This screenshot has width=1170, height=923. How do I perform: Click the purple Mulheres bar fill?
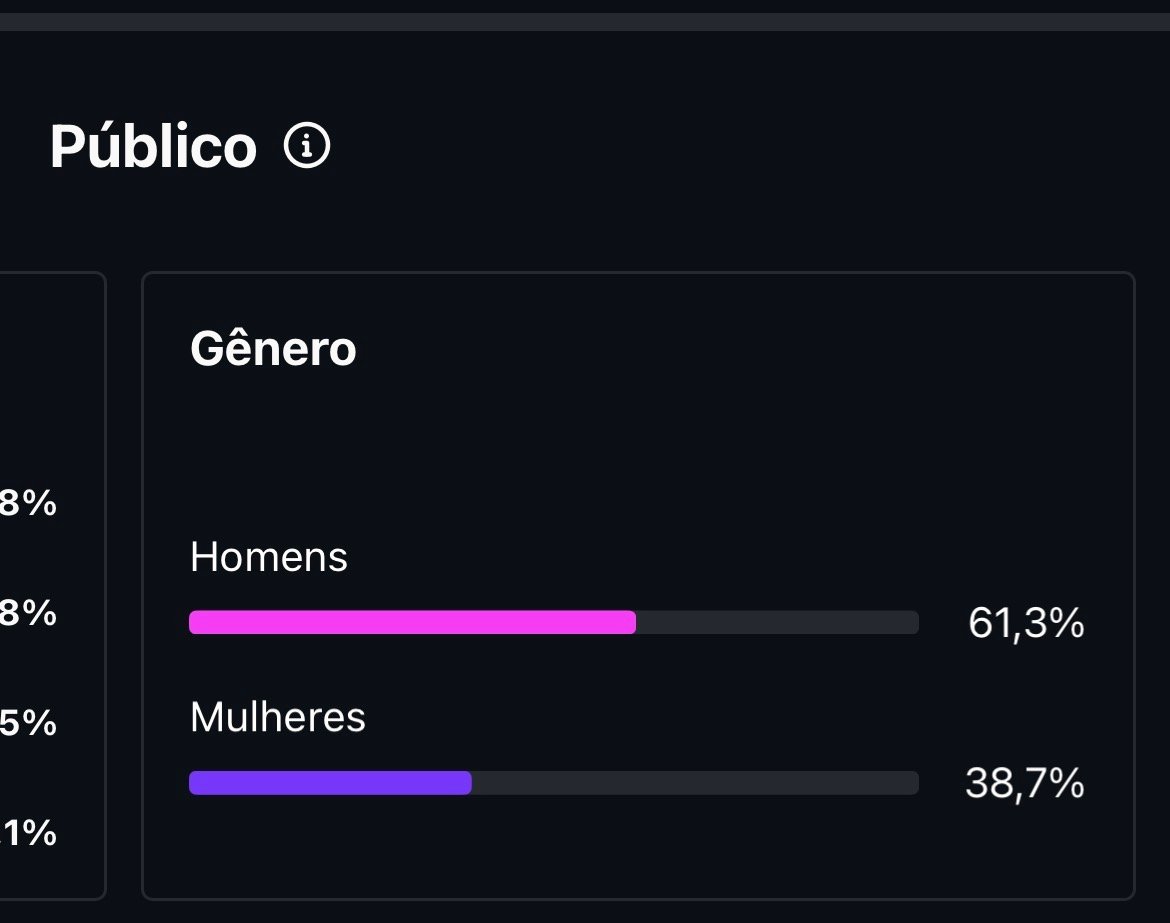click(x=330, y=783)
